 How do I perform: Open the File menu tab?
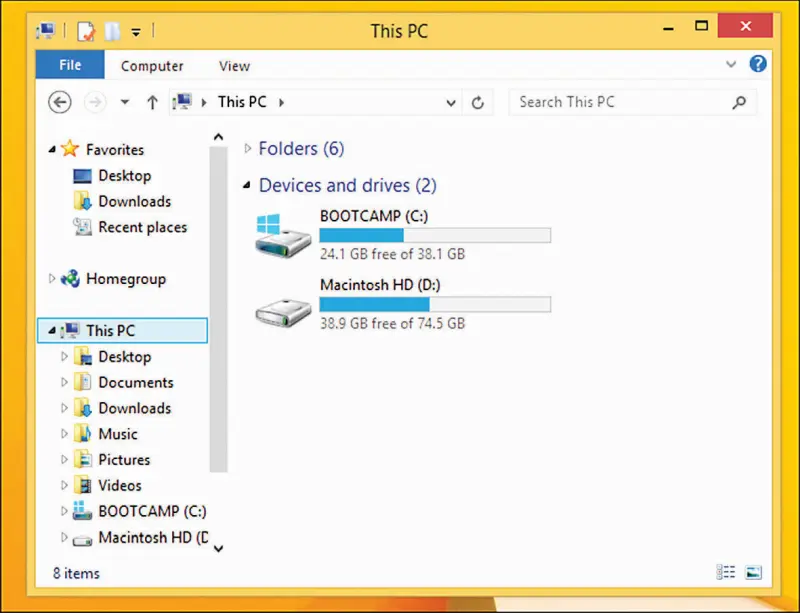pos(70,66)
